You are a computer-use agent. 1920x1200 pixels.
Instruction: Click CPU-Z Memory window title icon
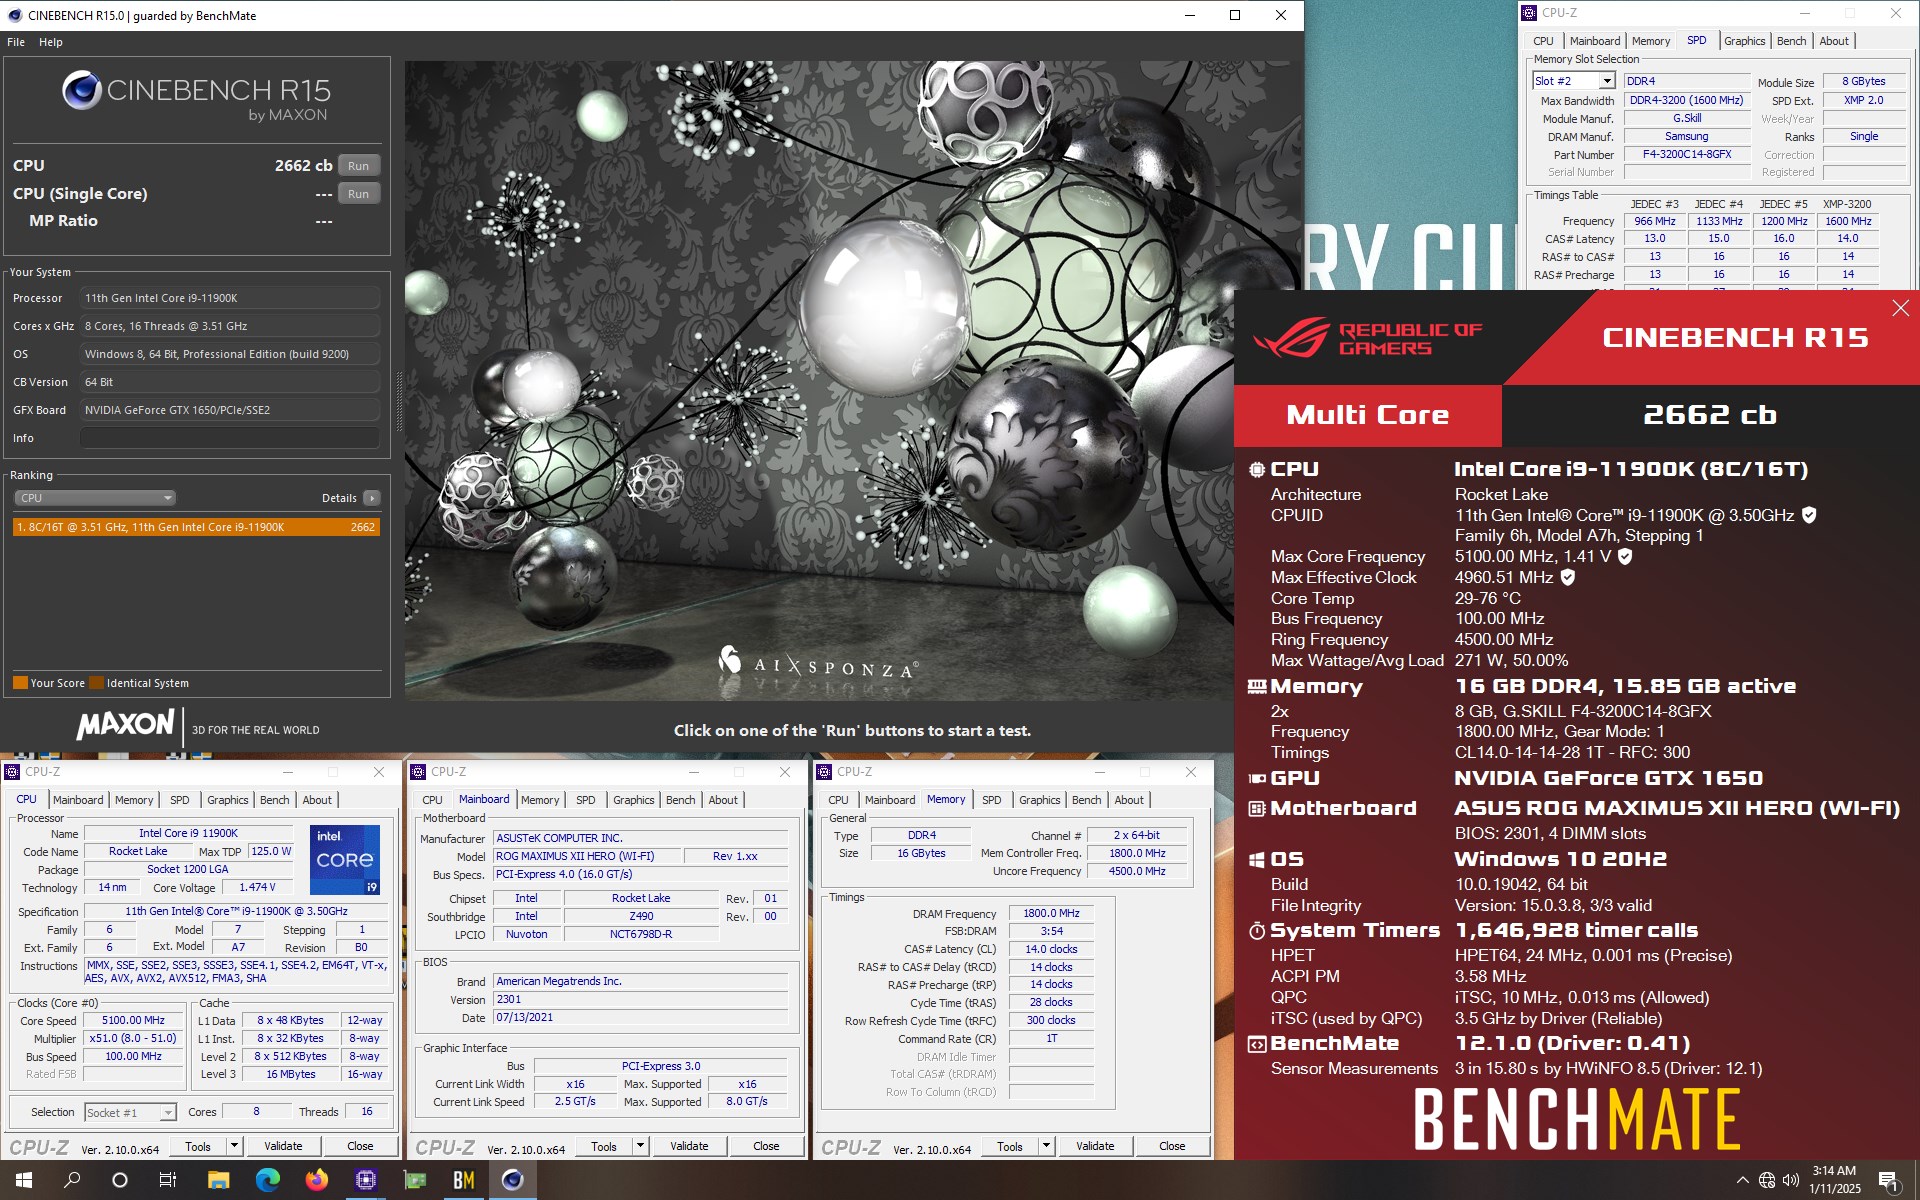coord(824,772)
